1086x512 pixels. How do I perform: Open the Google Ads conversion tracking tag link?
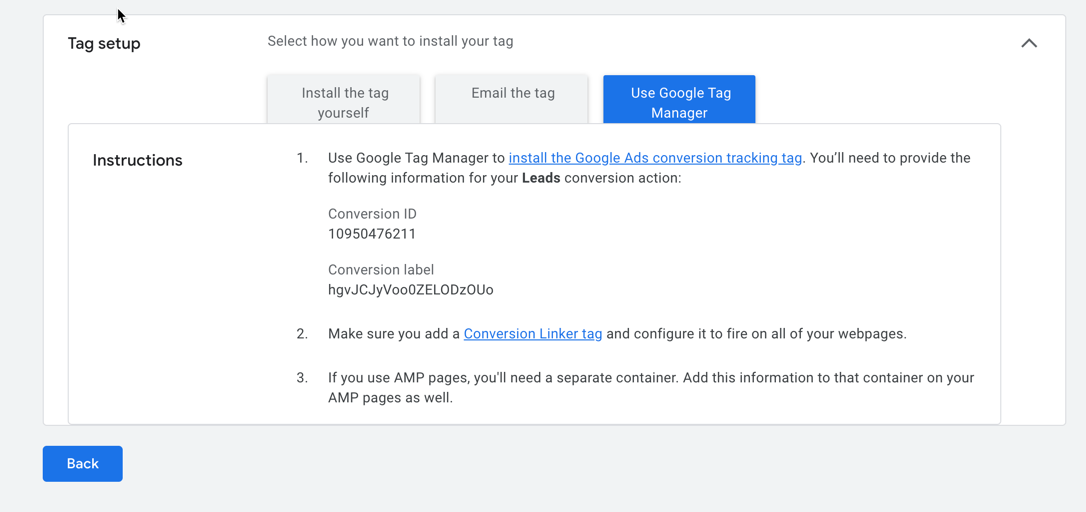(x=655, y=158)
